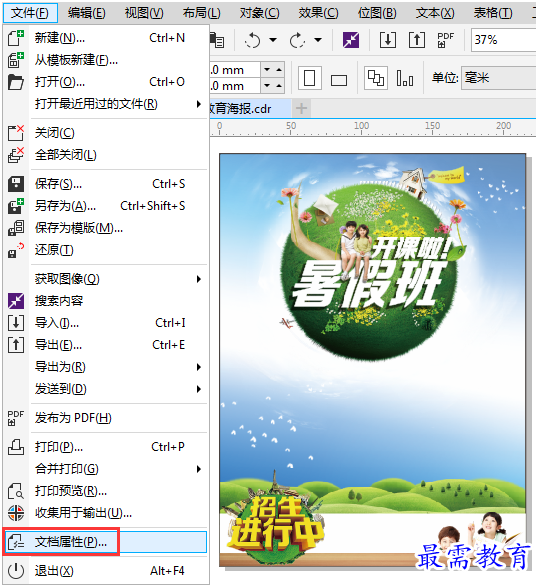Image resolution: width=539 pixels, height=588 pixels.
Task: Click the Close All icon
Action: coord(16,155)
